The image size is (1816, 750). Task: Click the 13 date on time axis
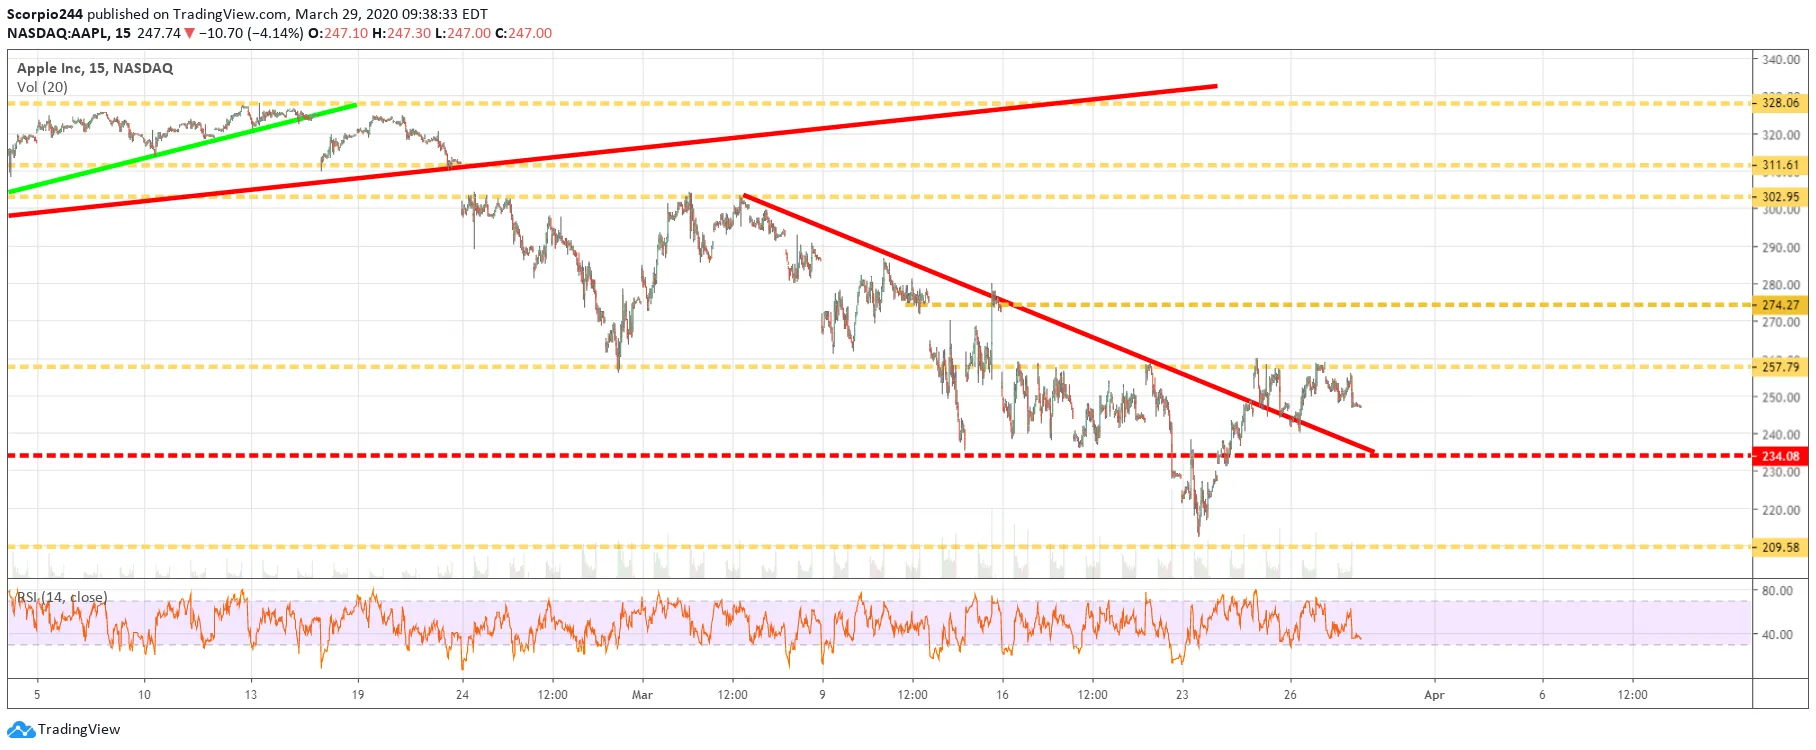click(250, 694)
